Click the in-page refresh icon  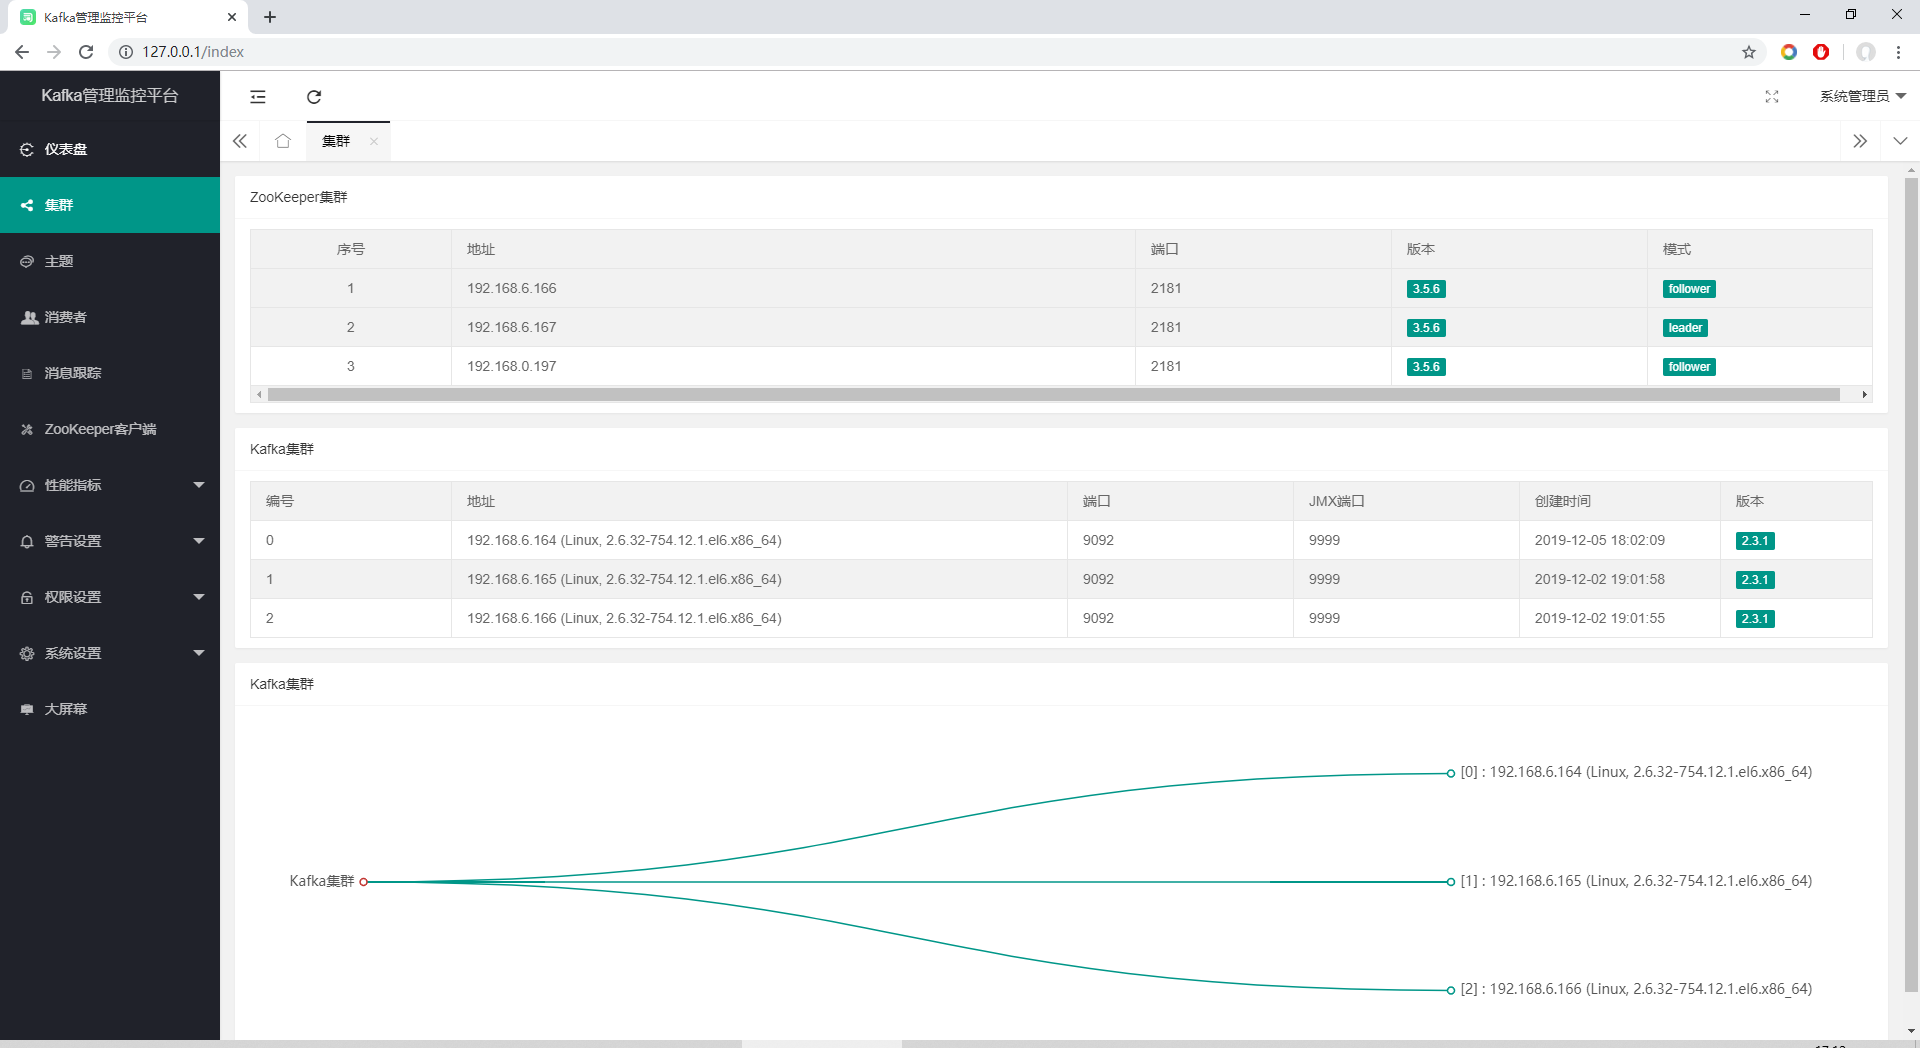pyautogui.click(x=314, y=97)
